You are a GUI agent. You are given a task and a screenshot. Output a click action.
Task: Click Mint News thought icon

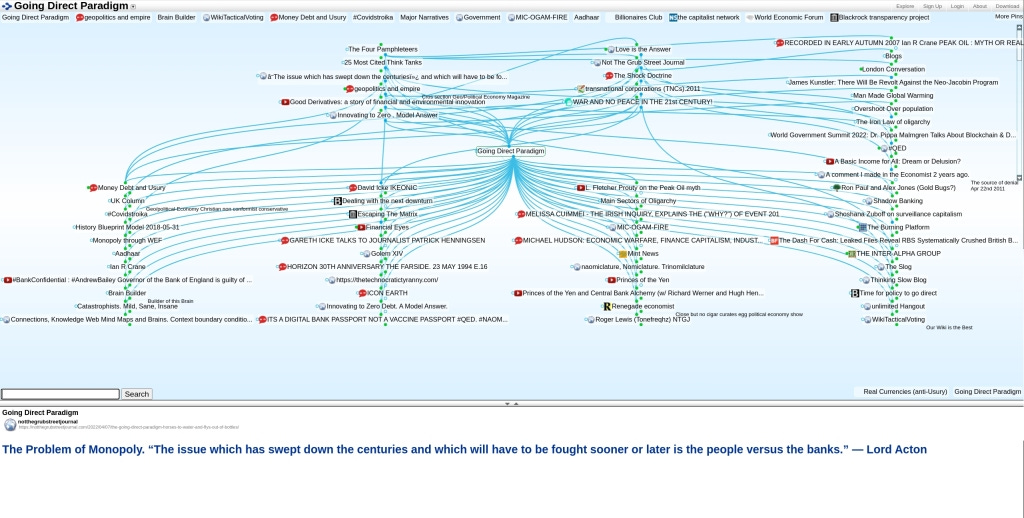click(622, 254)
